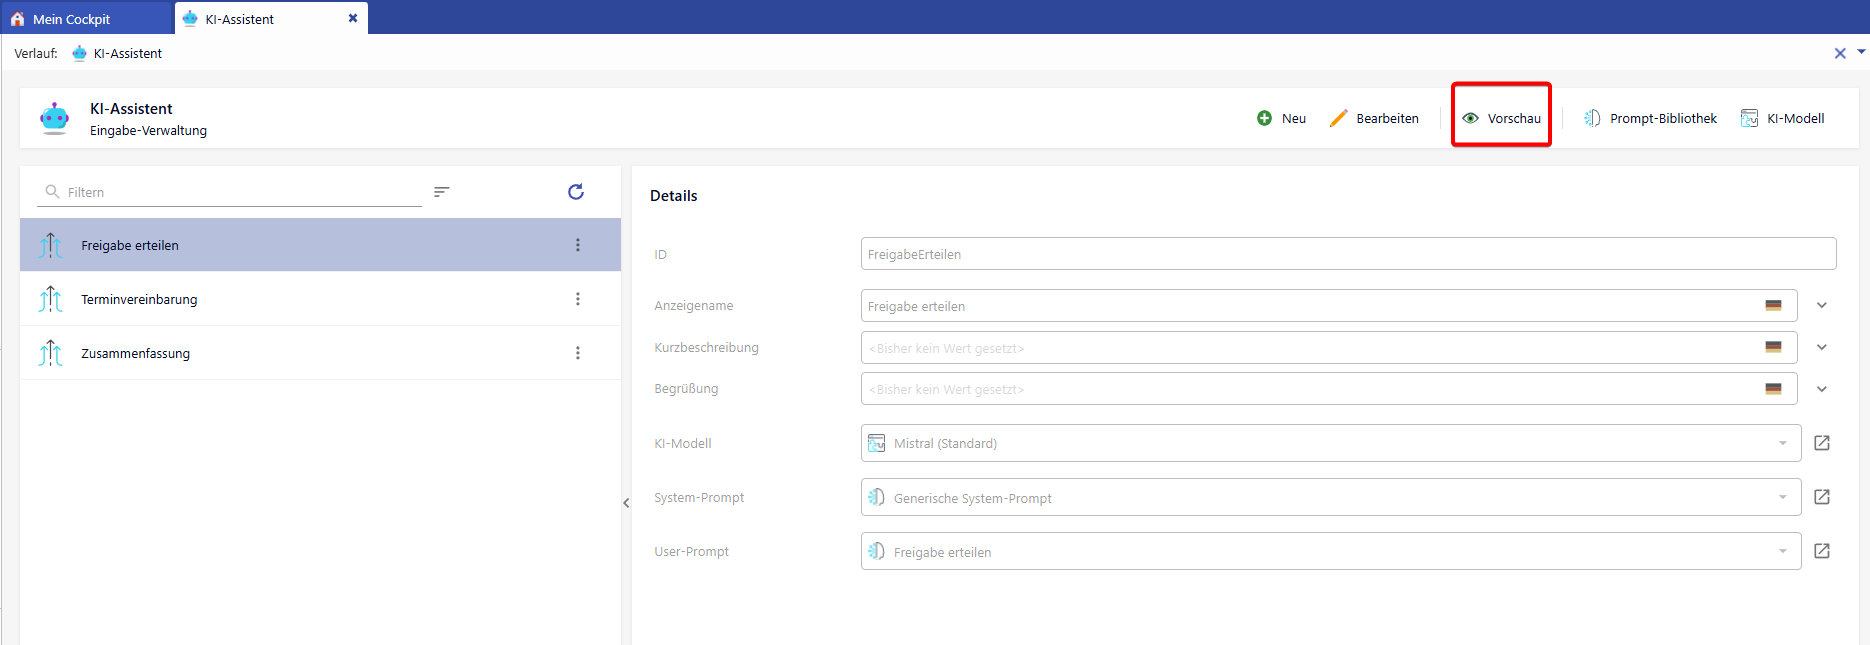Click the refresh list icon

(576, 192)
